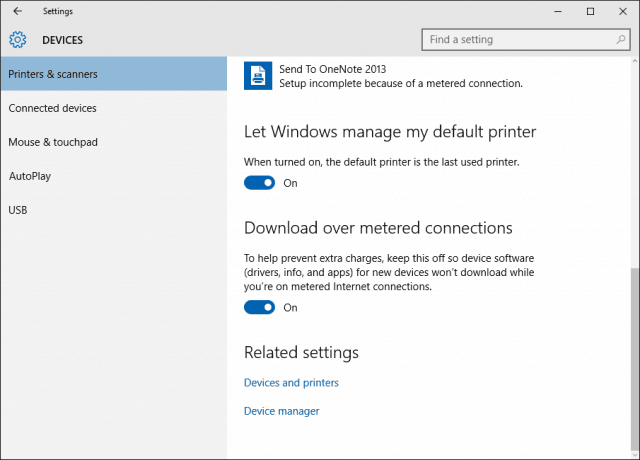
Task: Select the Send To OneNote 2013 entry text
Action: 333,69
